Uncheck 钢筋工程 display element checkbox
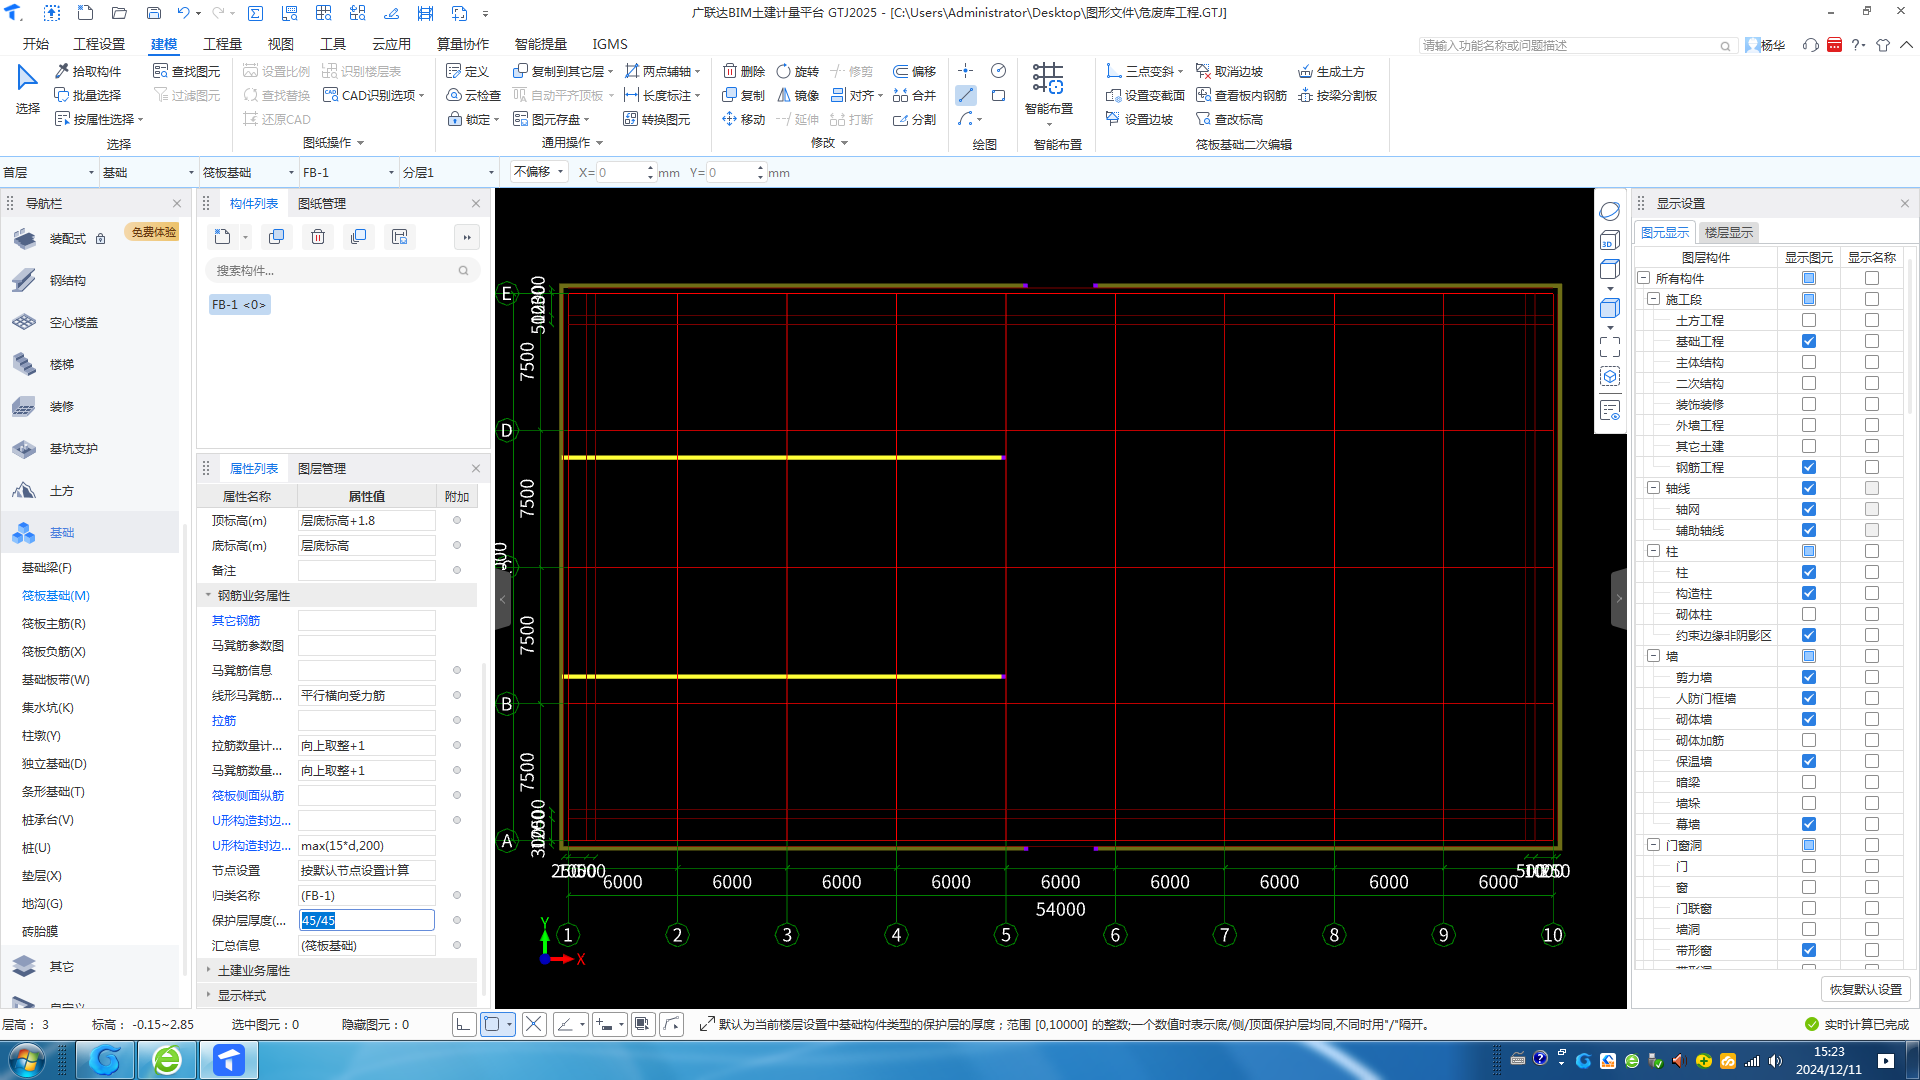The width and height of the screenshot is (1920, 1080). tap(1809, 467)
